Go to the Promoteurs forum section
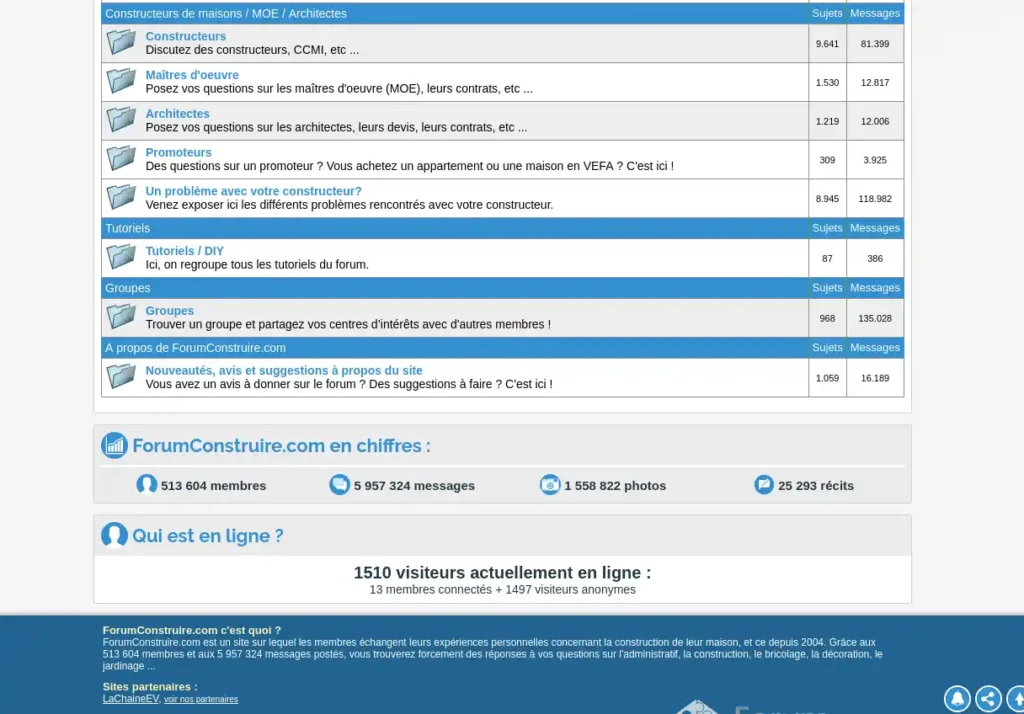This screenshot has width=1024, height=714. (179, 152)
